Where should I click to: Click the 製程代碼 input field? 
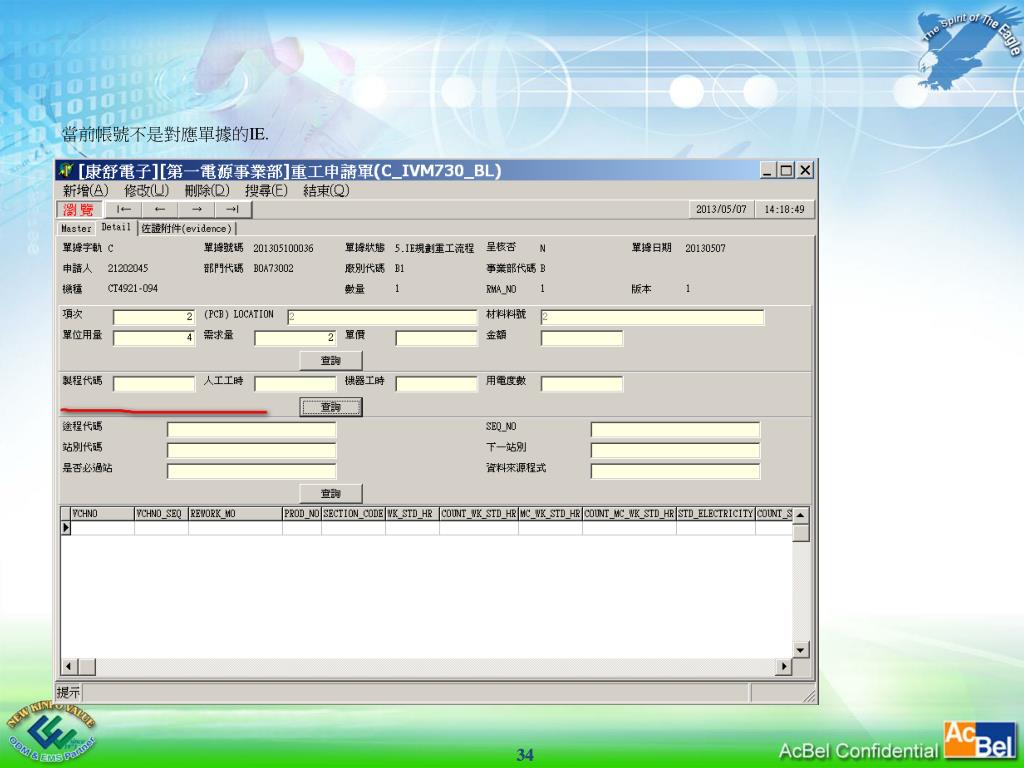click(154, 384)
